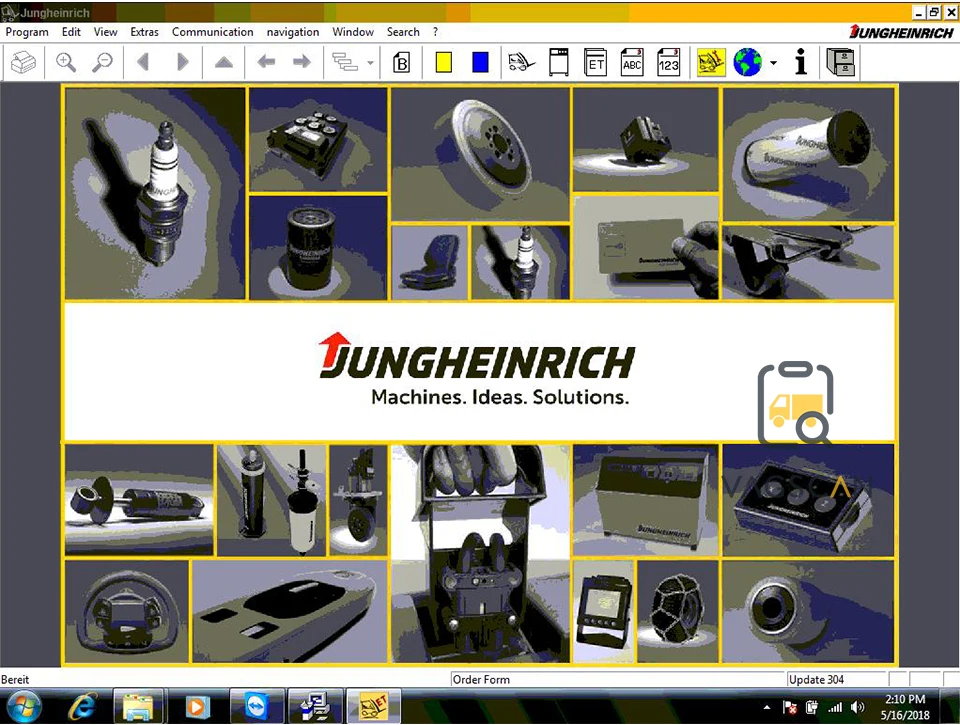Image resolution: width=960 pixels, height=725 pixels.
Task: Go to next page triangle arrow
Action: (182, 62)
